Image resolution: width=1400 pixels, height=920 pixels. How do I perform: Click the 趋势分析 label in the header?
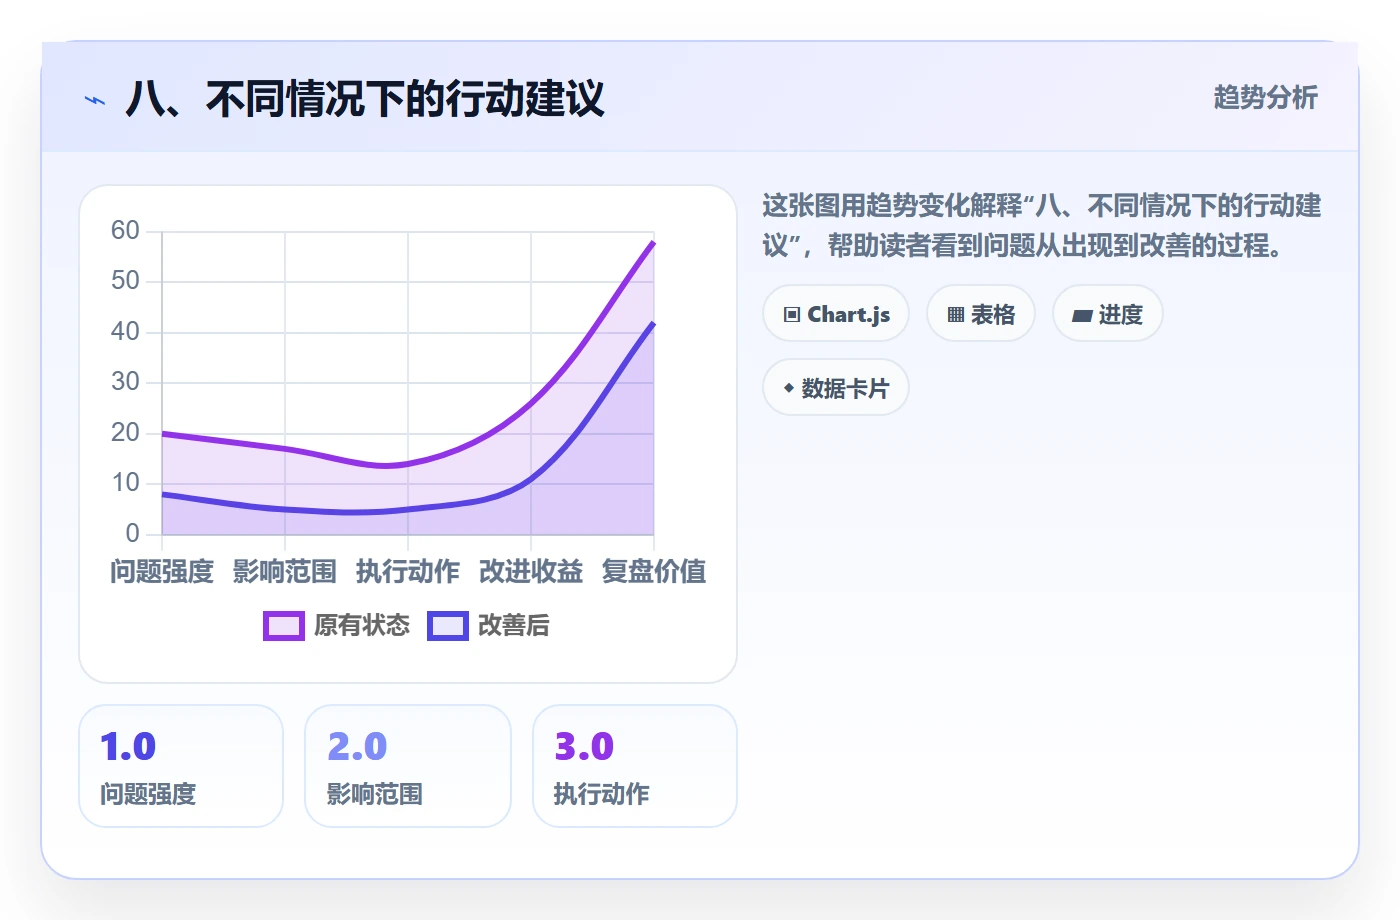(x=1266, y=97)
